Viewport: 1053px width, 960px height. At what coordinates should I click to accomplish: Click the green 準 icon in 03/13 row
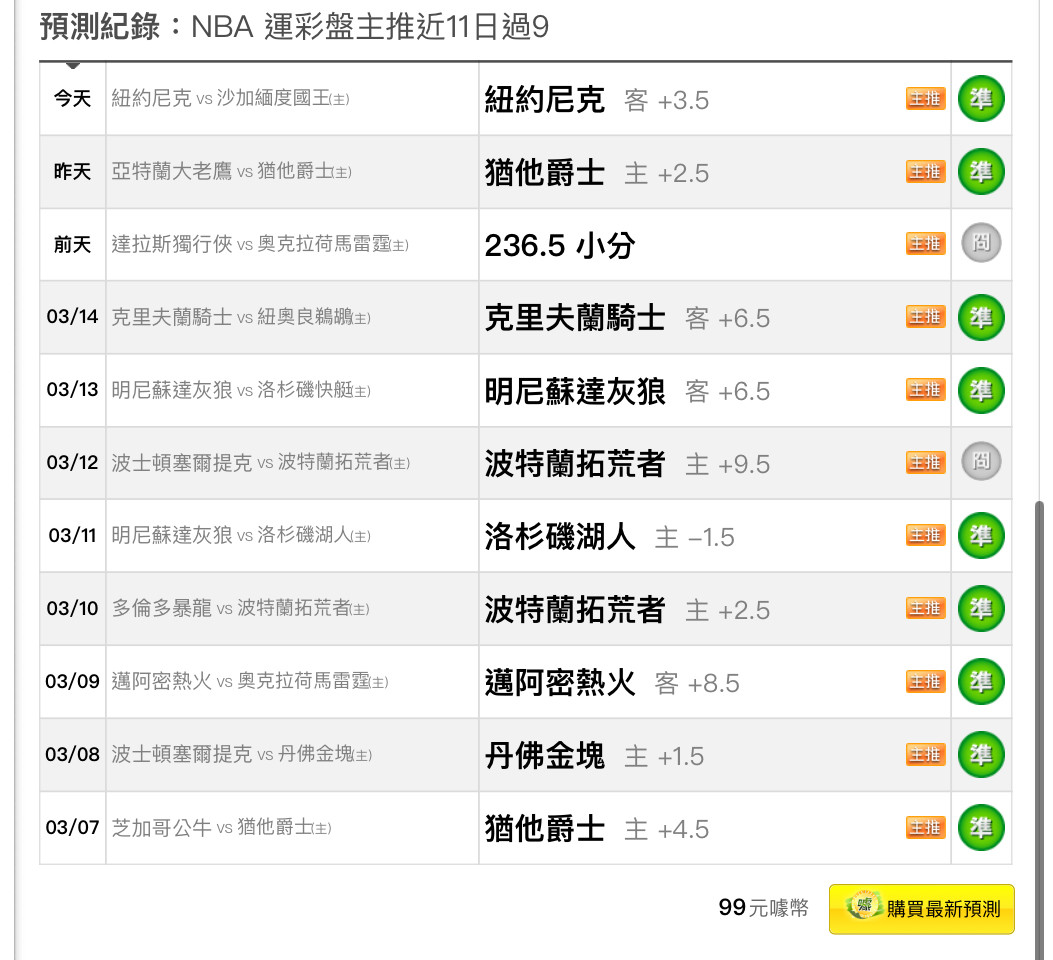pyautogui.click(x=980, y=391)
